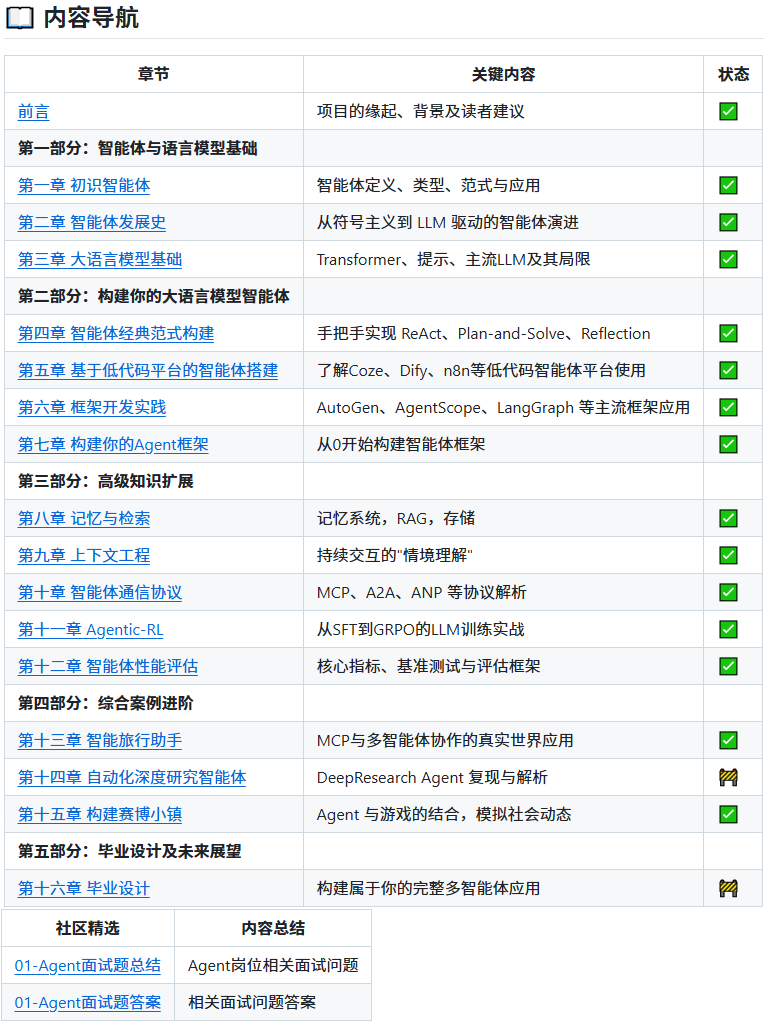Open the 01-Agent面试题总结 link
Screen dimensions: 764x1026
click(x=88, y=966)
